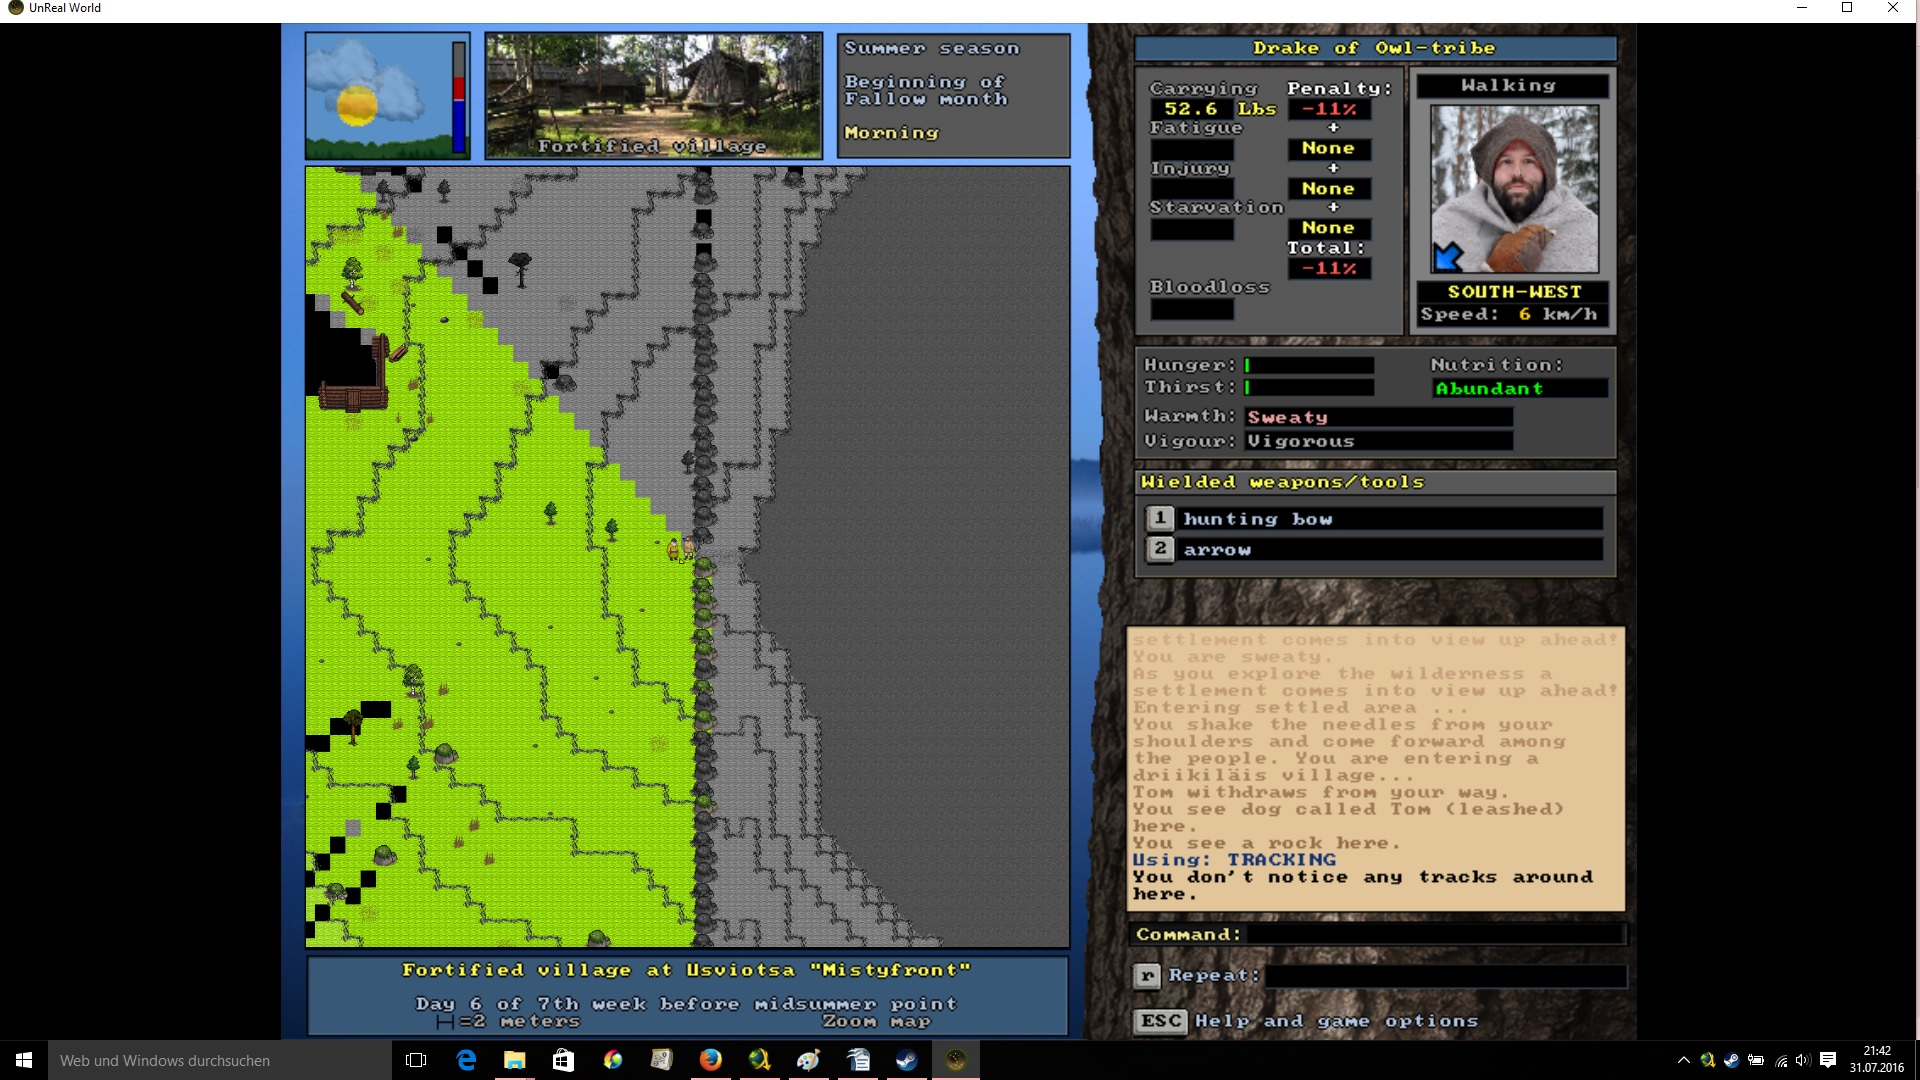This screenshot has height=1080, width=1920.
Task: Click the wooden log building on the map
Action: point(354,375)
